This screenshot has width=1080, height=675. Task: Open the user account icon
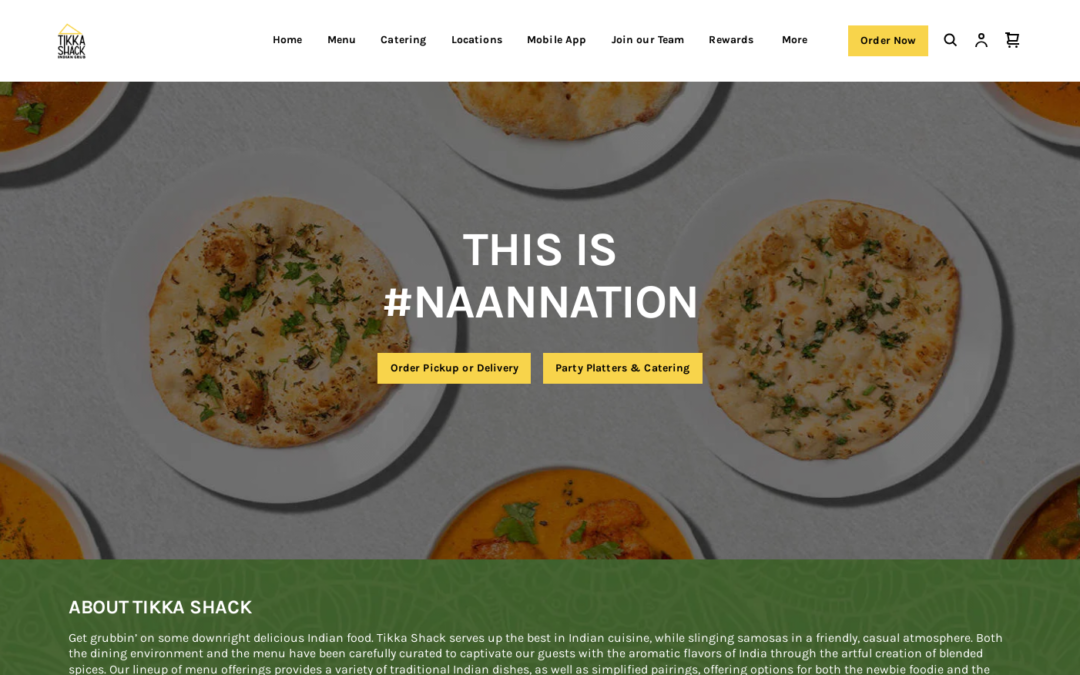tap(981, 40)
